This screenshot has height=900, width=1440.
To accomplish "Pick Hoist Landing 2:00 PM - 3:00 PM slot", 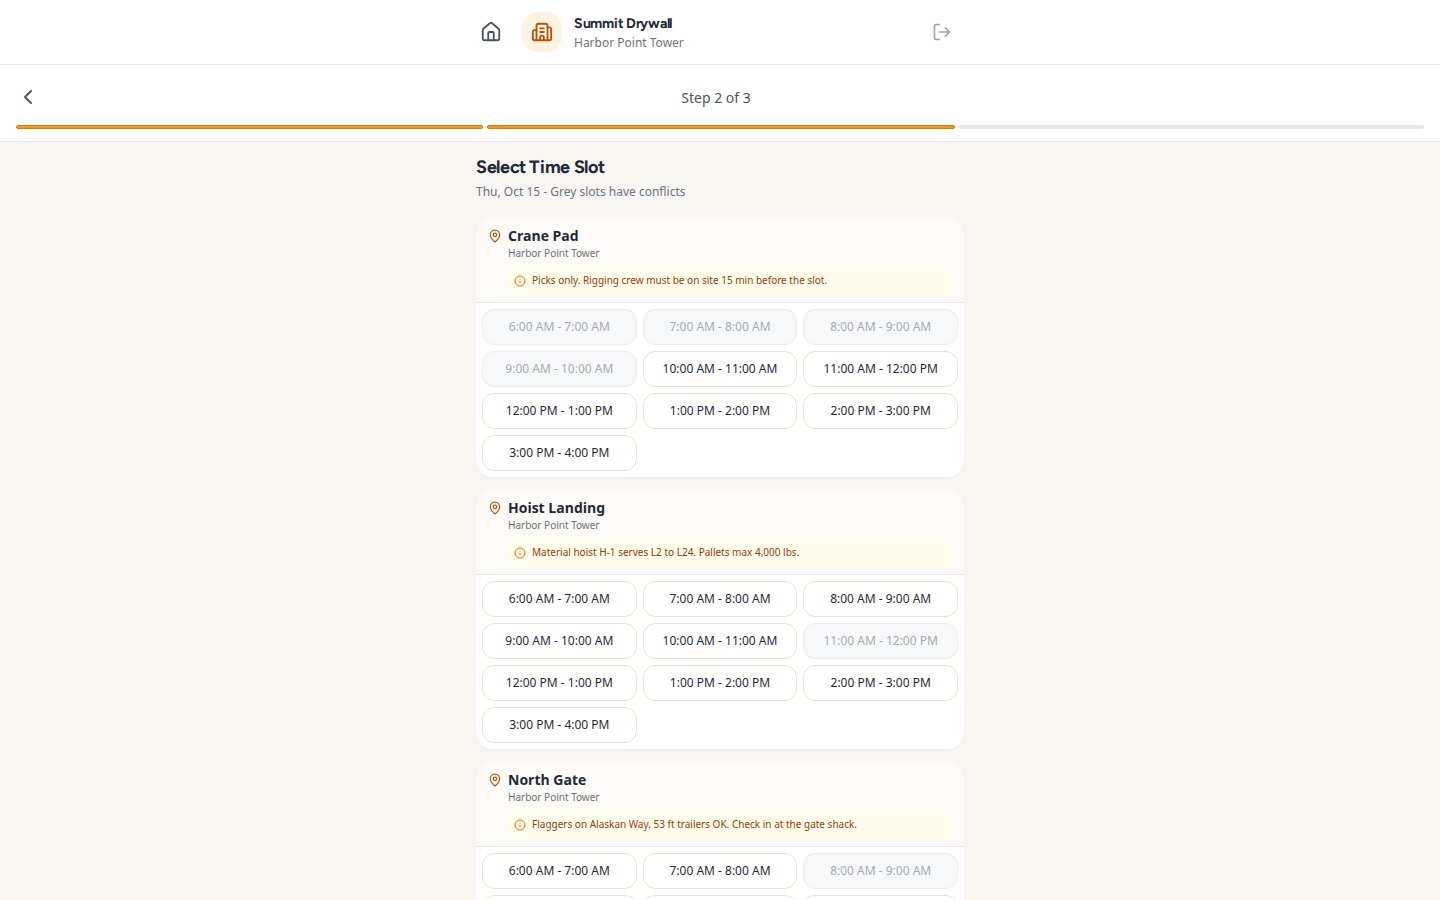I will [880, 683].
